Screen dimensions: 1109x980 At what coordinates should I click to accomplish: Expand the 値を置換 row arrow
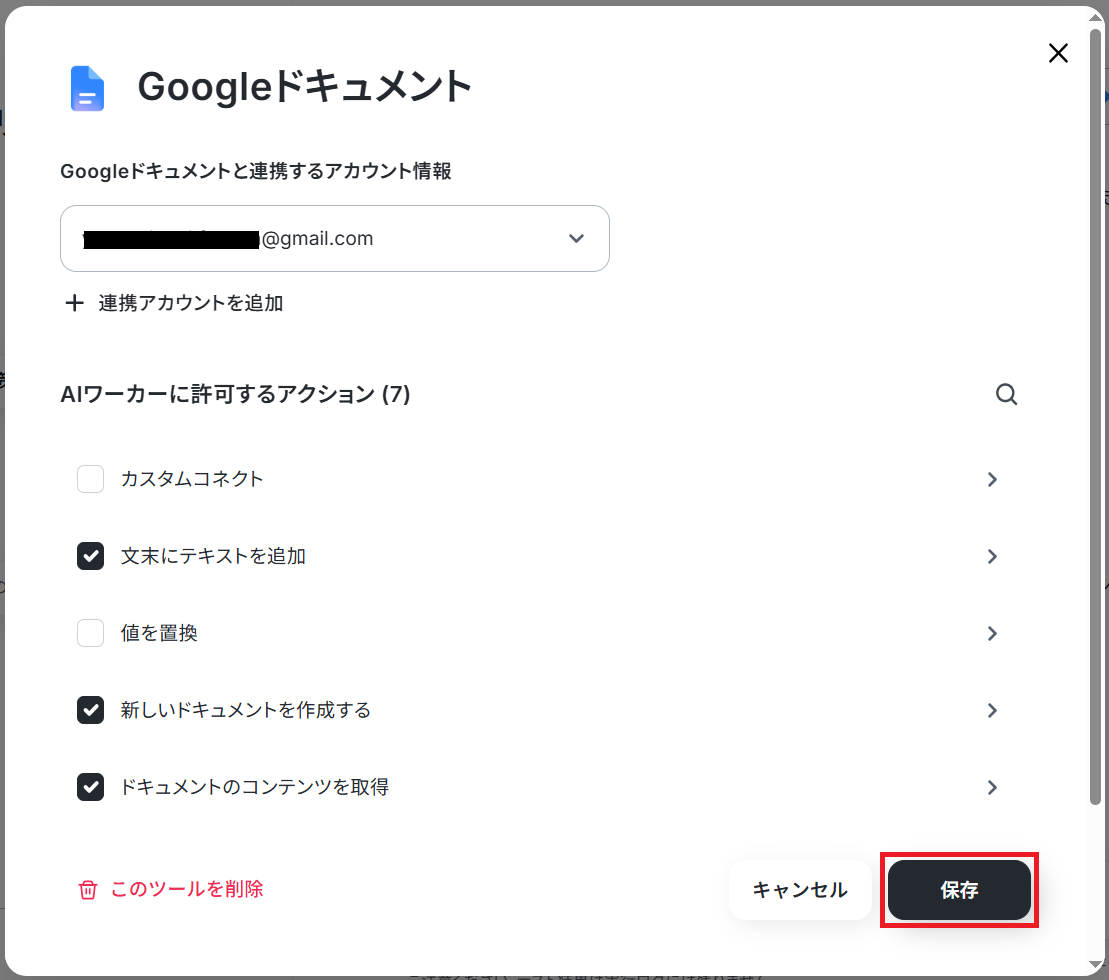pyautogui.click(x=992, y=634)
